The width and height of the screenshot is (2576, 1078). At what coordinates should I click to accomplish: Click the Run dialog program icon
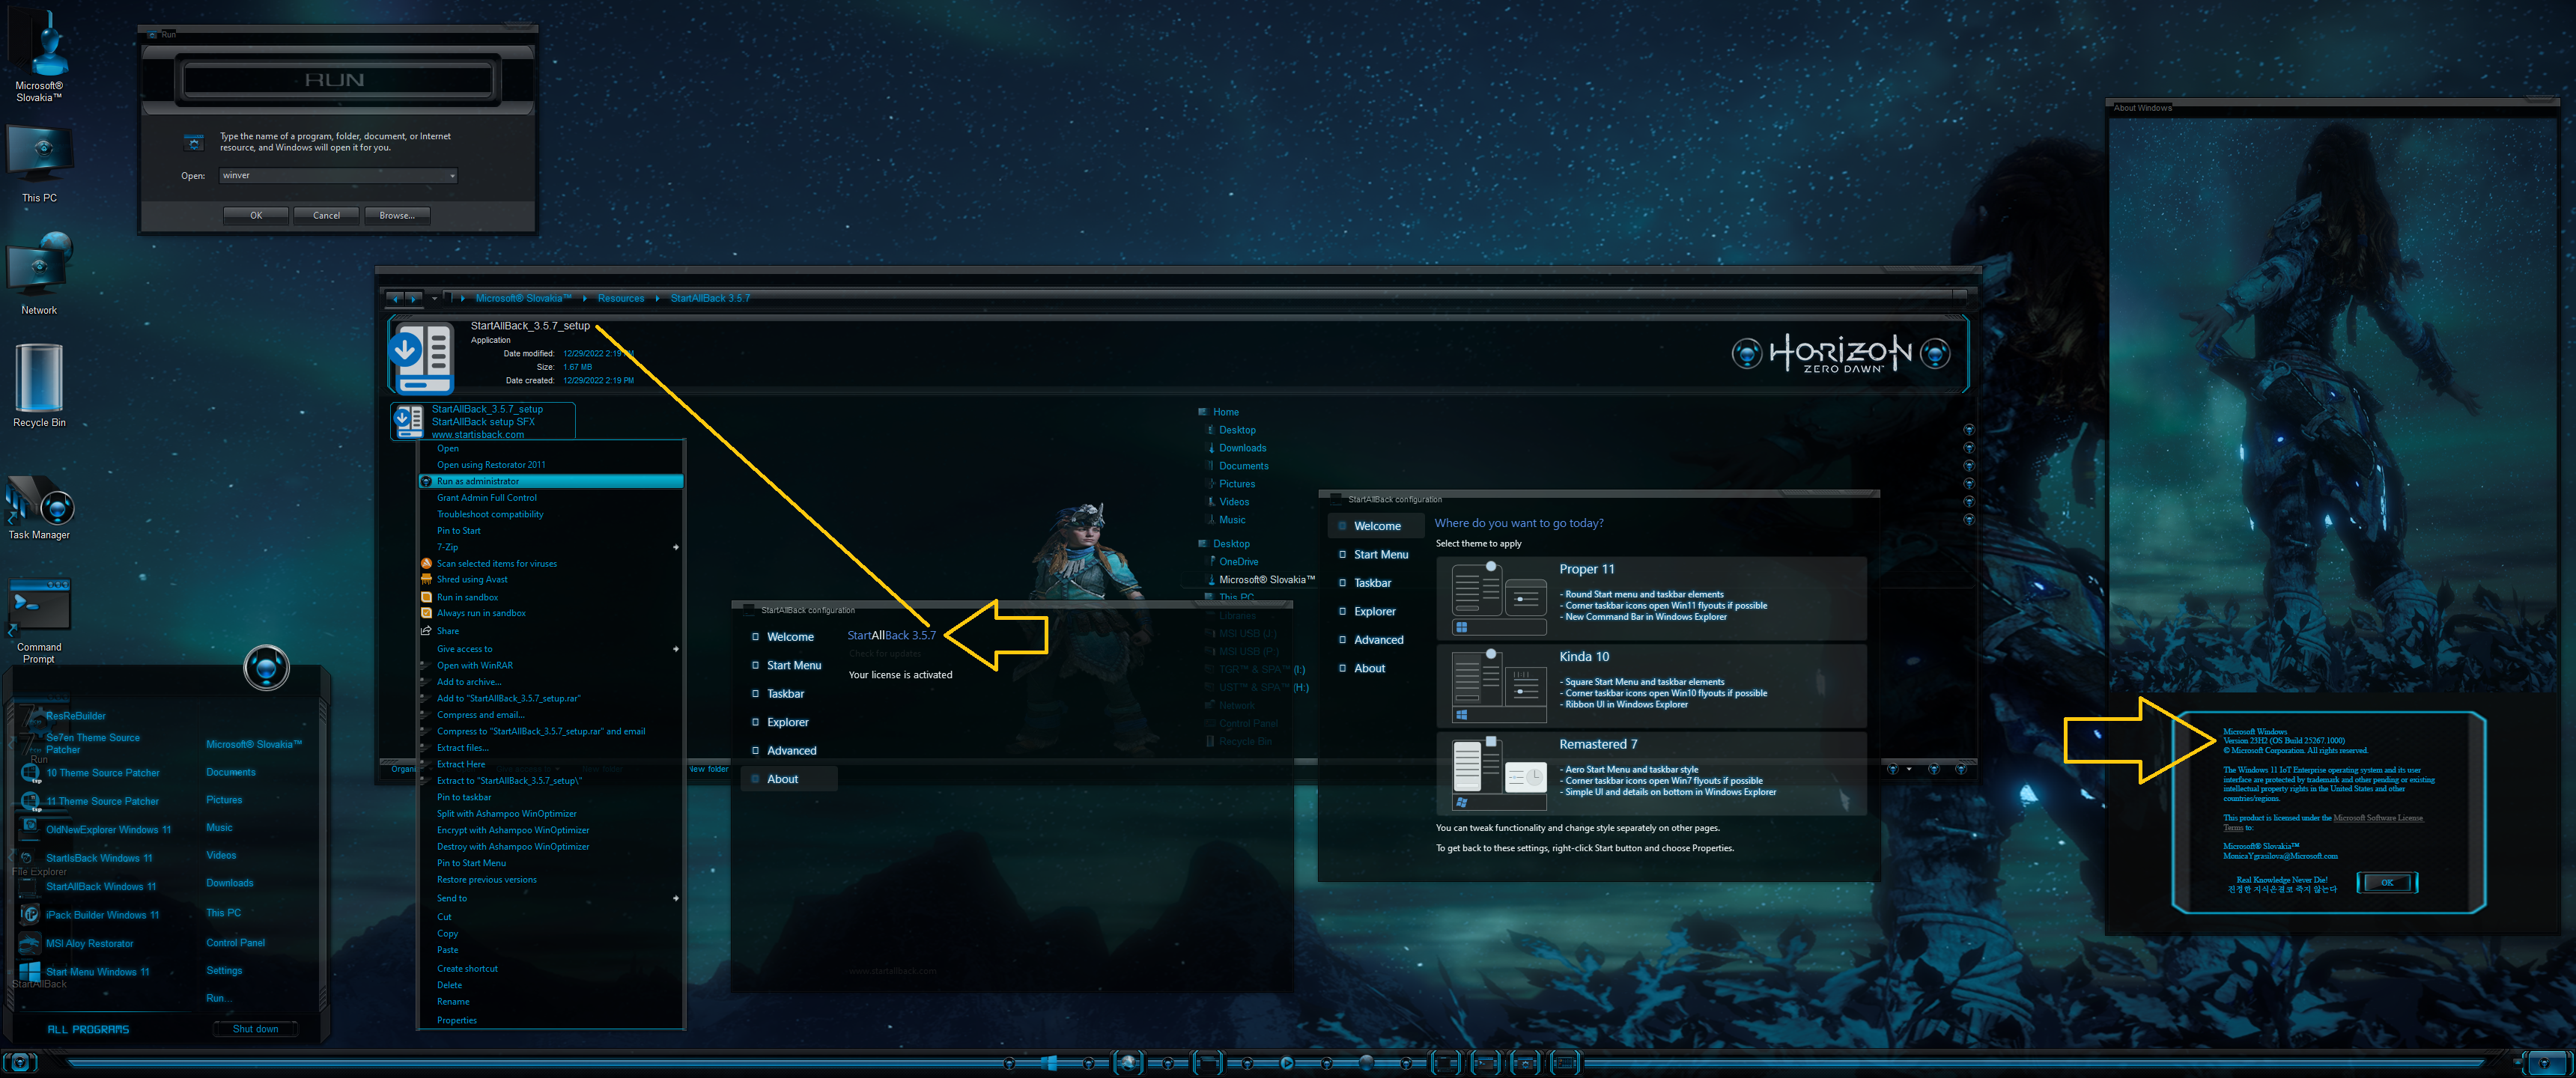(194, 142)
